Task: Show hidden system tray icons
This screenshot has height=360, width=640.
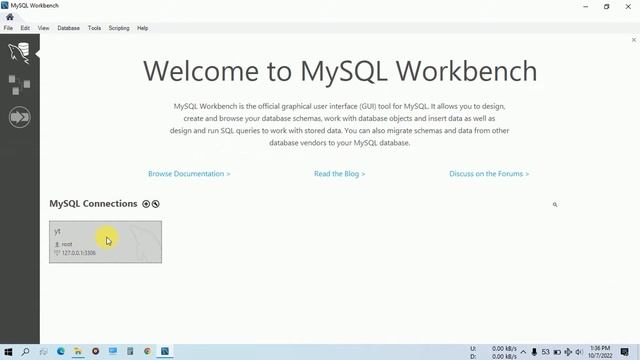Action: click(x=523, y=352)
